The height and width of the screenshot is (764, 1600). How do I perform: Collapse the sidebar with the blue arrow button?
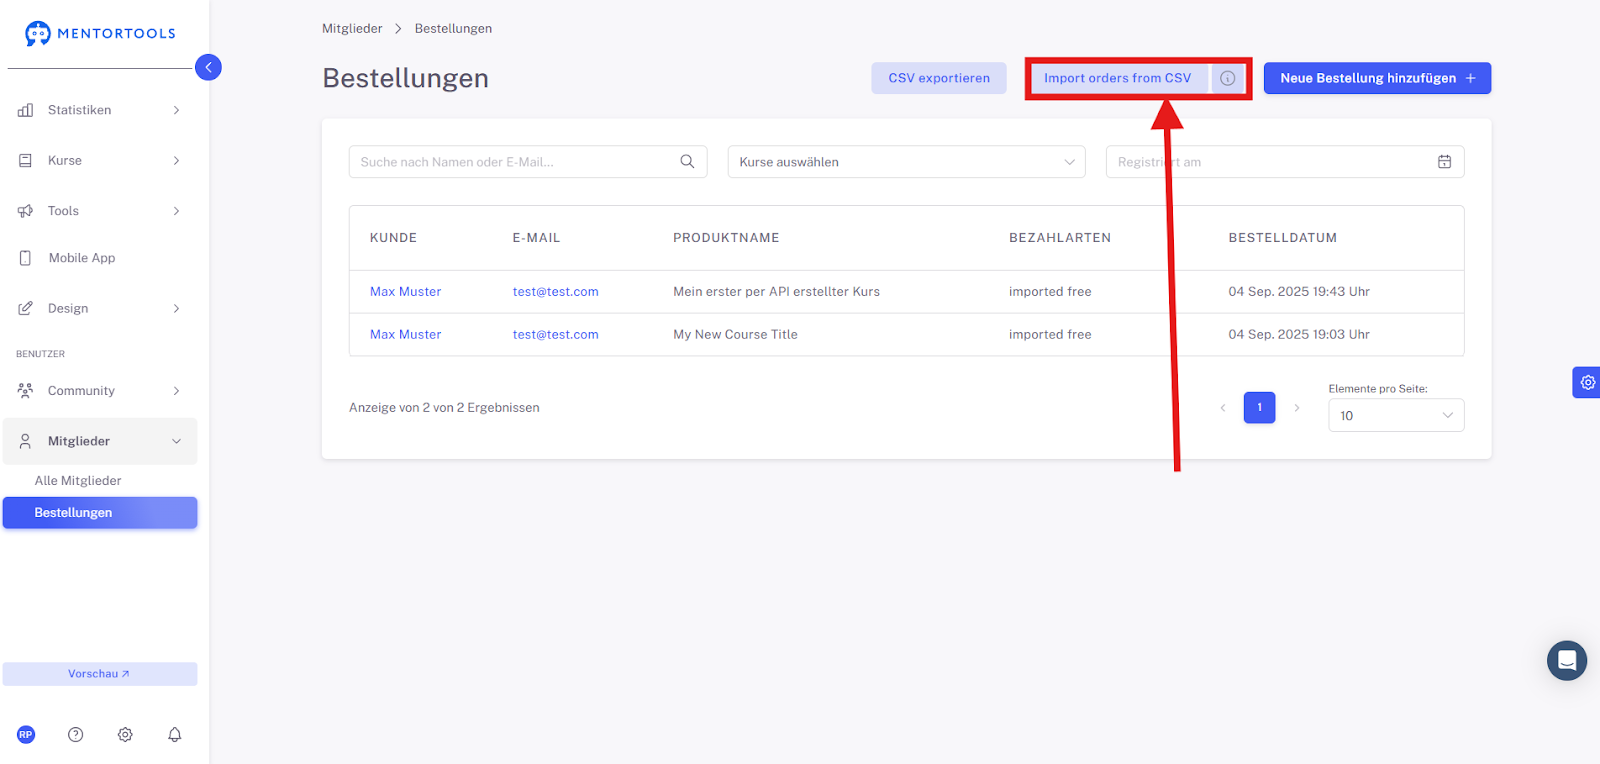[208, 67]
